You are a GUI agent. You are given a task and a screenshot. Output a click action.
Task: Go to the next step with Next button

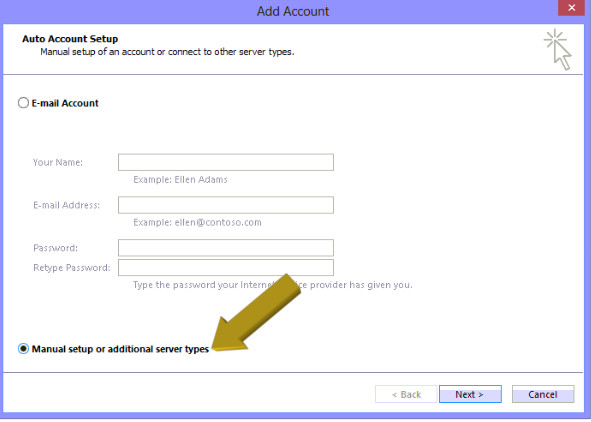click(x=470, y=394)
